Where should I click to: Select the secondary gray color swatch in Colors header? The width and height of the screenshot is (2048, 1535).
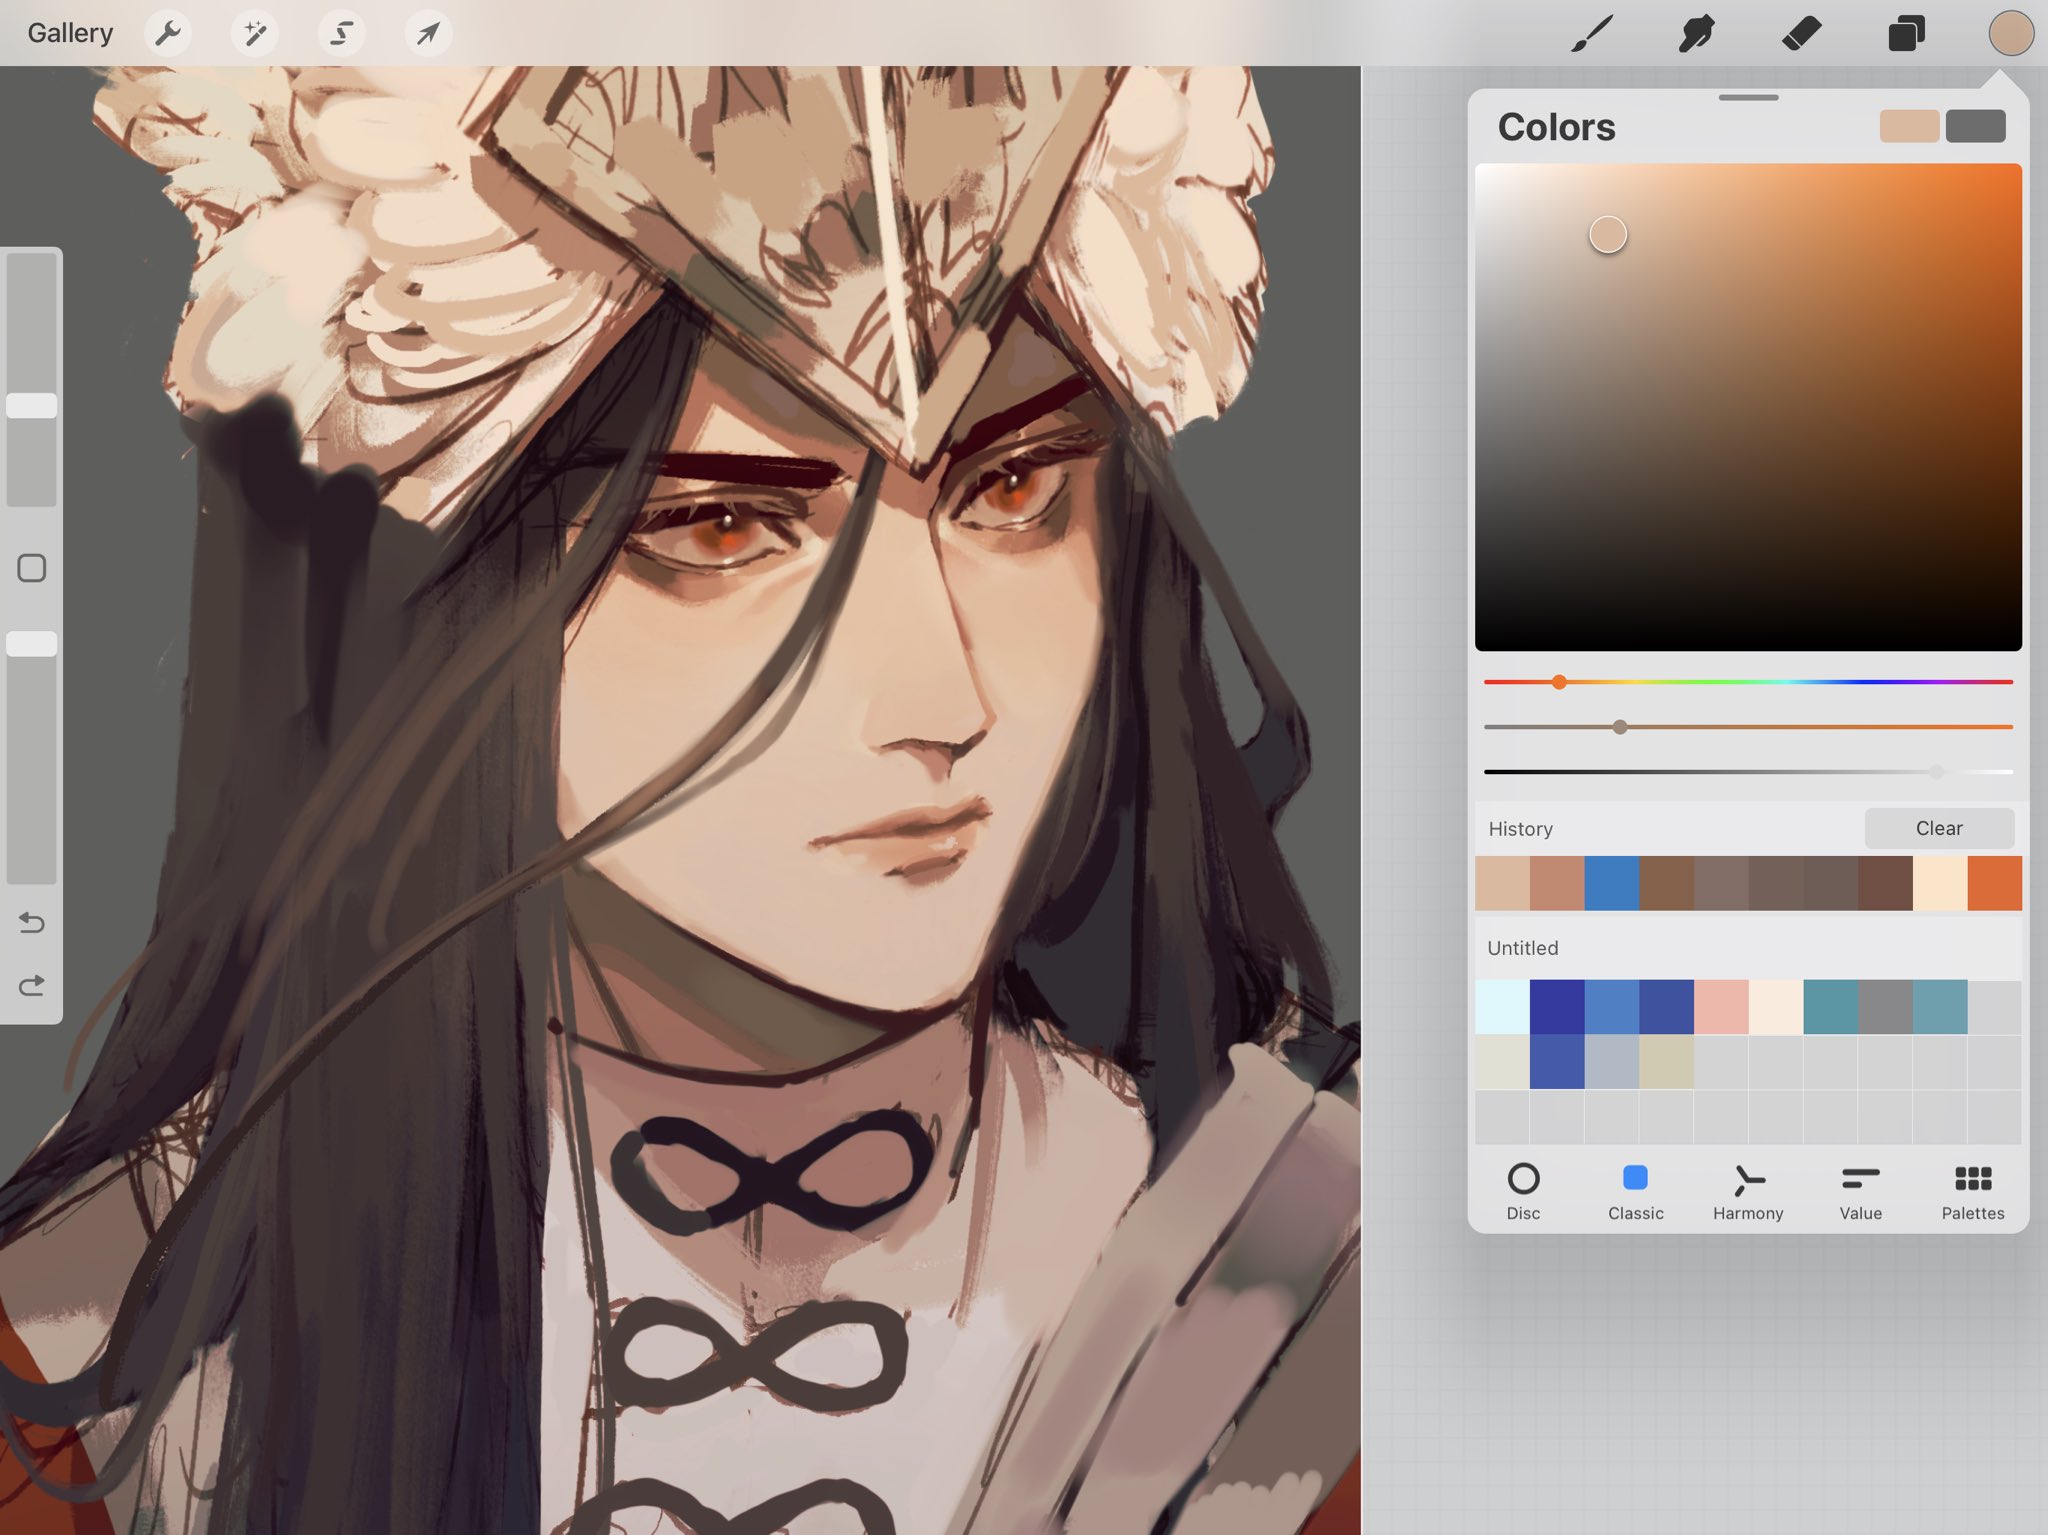point(1976,126)
